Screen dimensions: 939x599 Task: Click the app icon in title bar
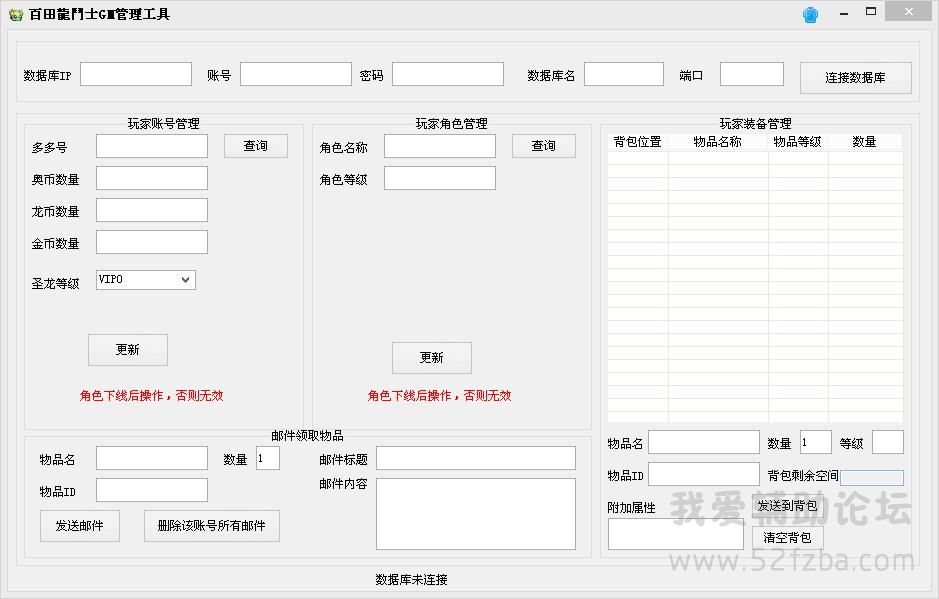tap(16, 14)
